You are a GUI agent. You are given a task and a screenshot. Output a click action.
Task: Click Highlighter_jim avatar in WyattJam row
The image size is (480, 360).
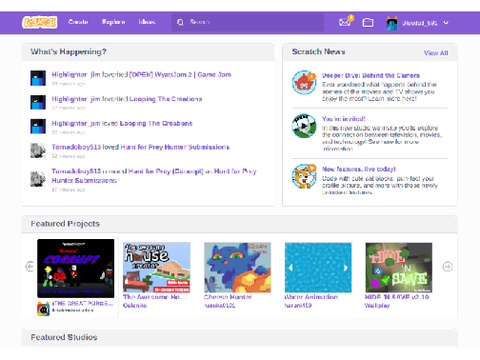pos(38,78)
